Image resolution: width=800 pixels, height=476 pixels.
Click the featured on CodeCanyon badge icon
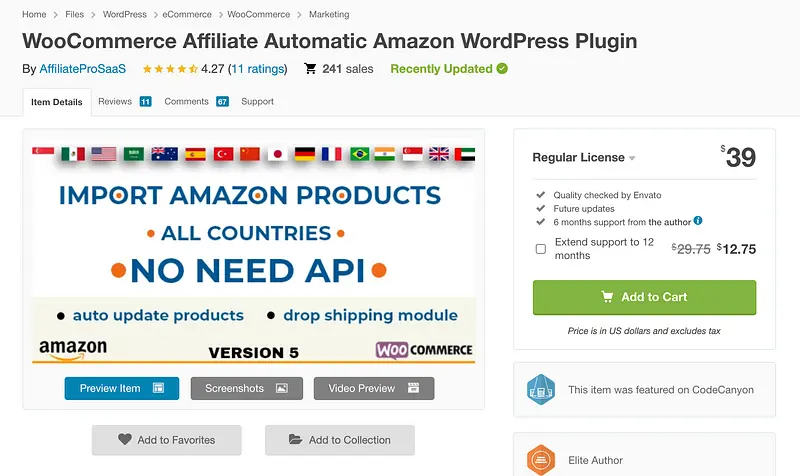[x=541, y=390]
